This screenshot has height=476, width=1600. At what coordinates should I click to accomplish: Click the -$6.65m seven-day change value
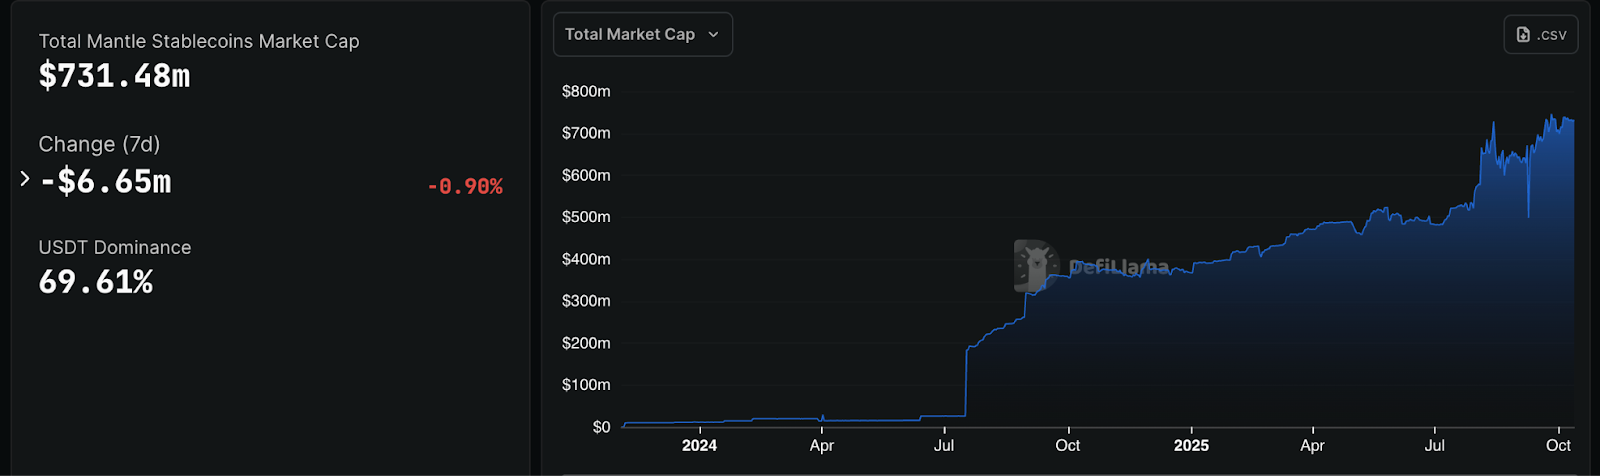coord(105,182)
